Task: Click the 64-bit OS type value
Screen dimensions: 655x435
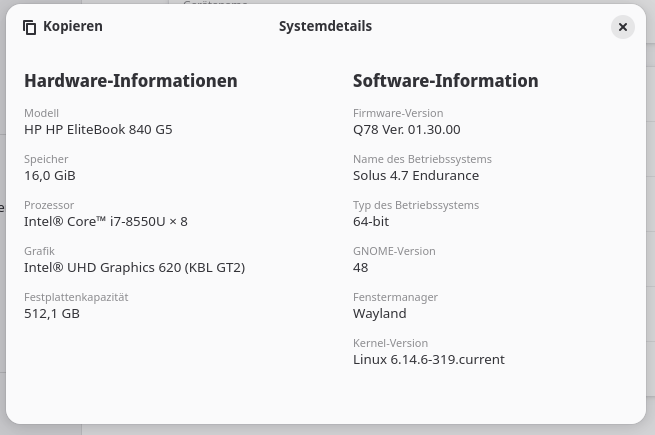Action: tap(371, 221)
